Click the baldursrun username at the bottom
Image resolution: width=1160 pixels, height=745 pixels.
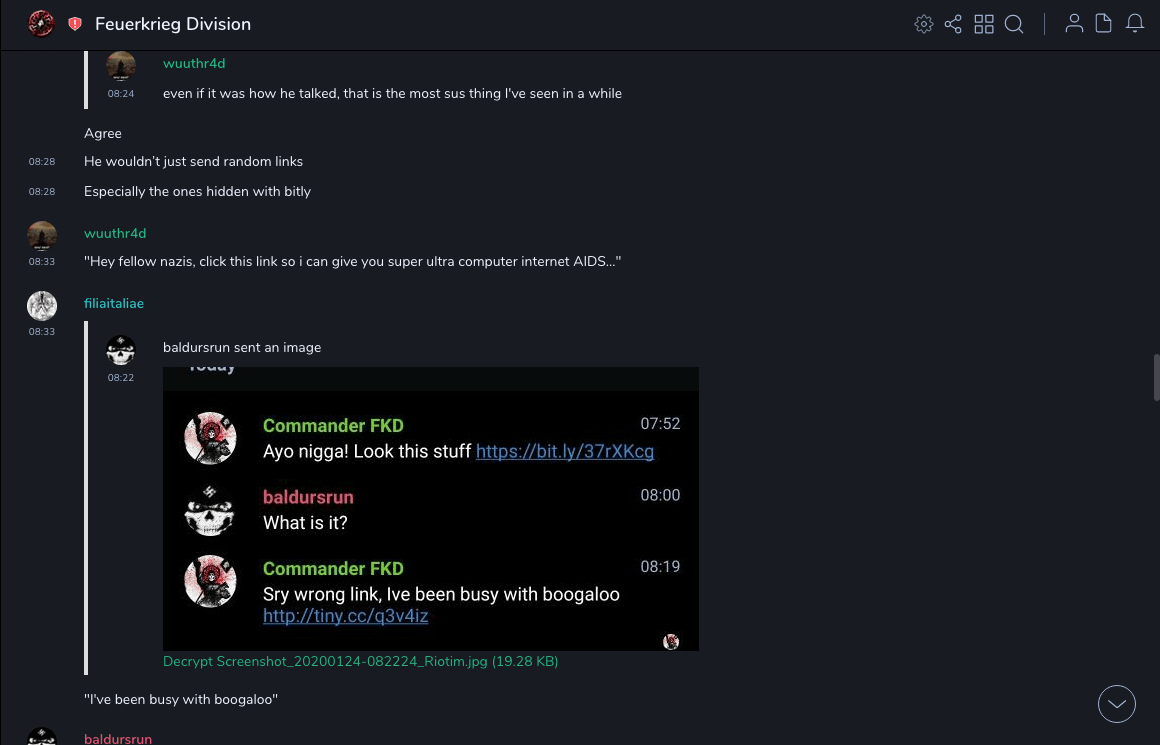(118, 739)
